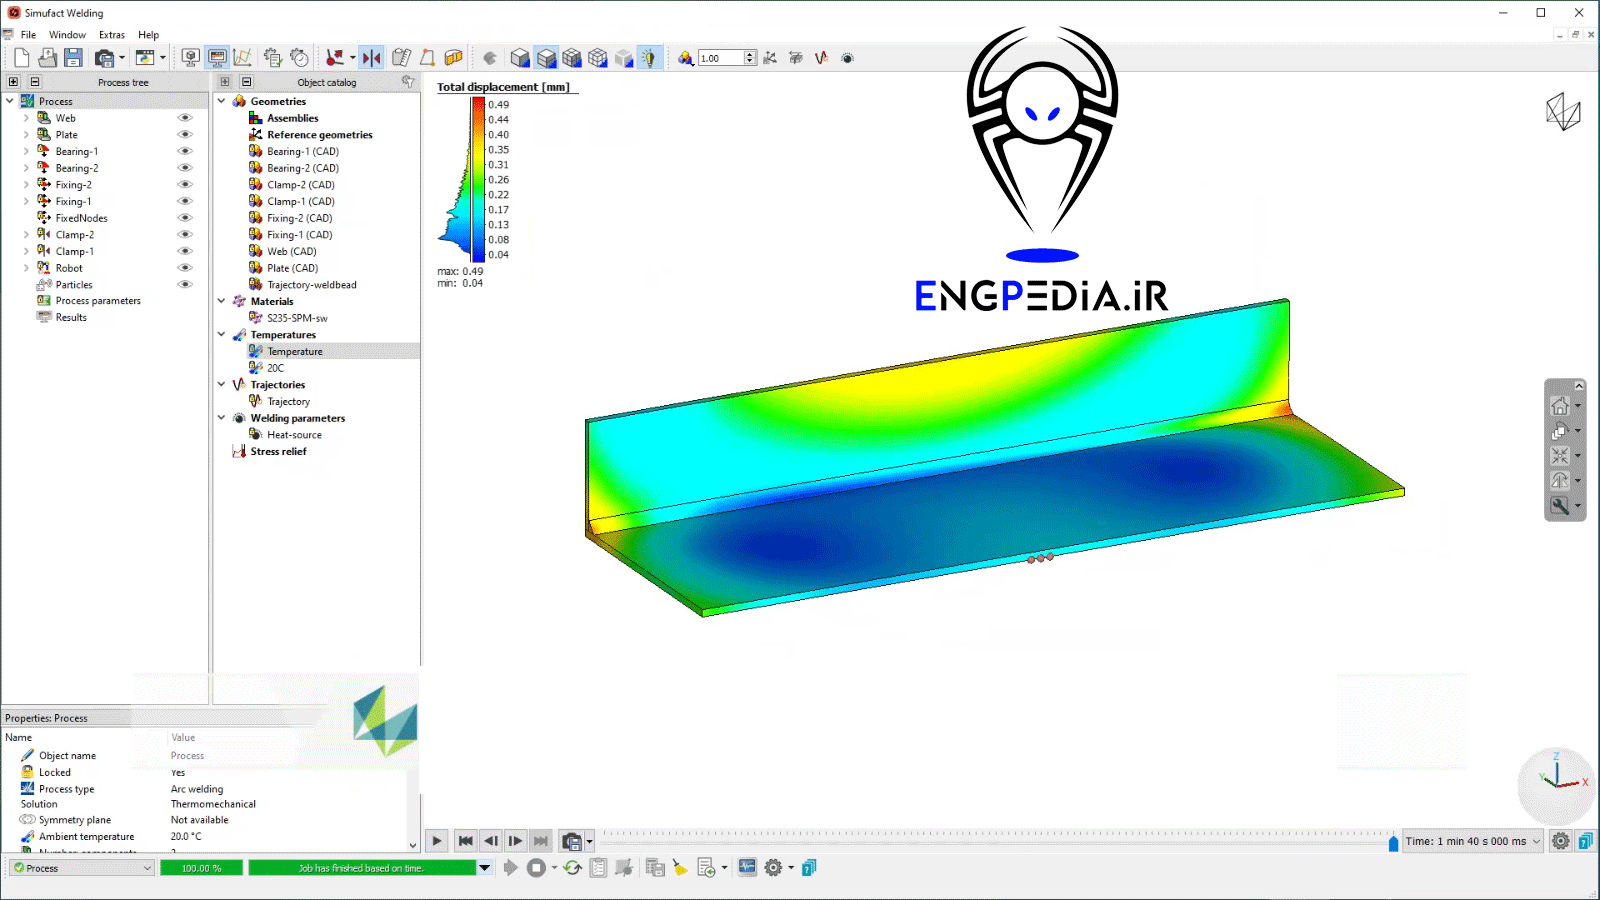Collapse the Temperatures group

click(x=222, y=335)
